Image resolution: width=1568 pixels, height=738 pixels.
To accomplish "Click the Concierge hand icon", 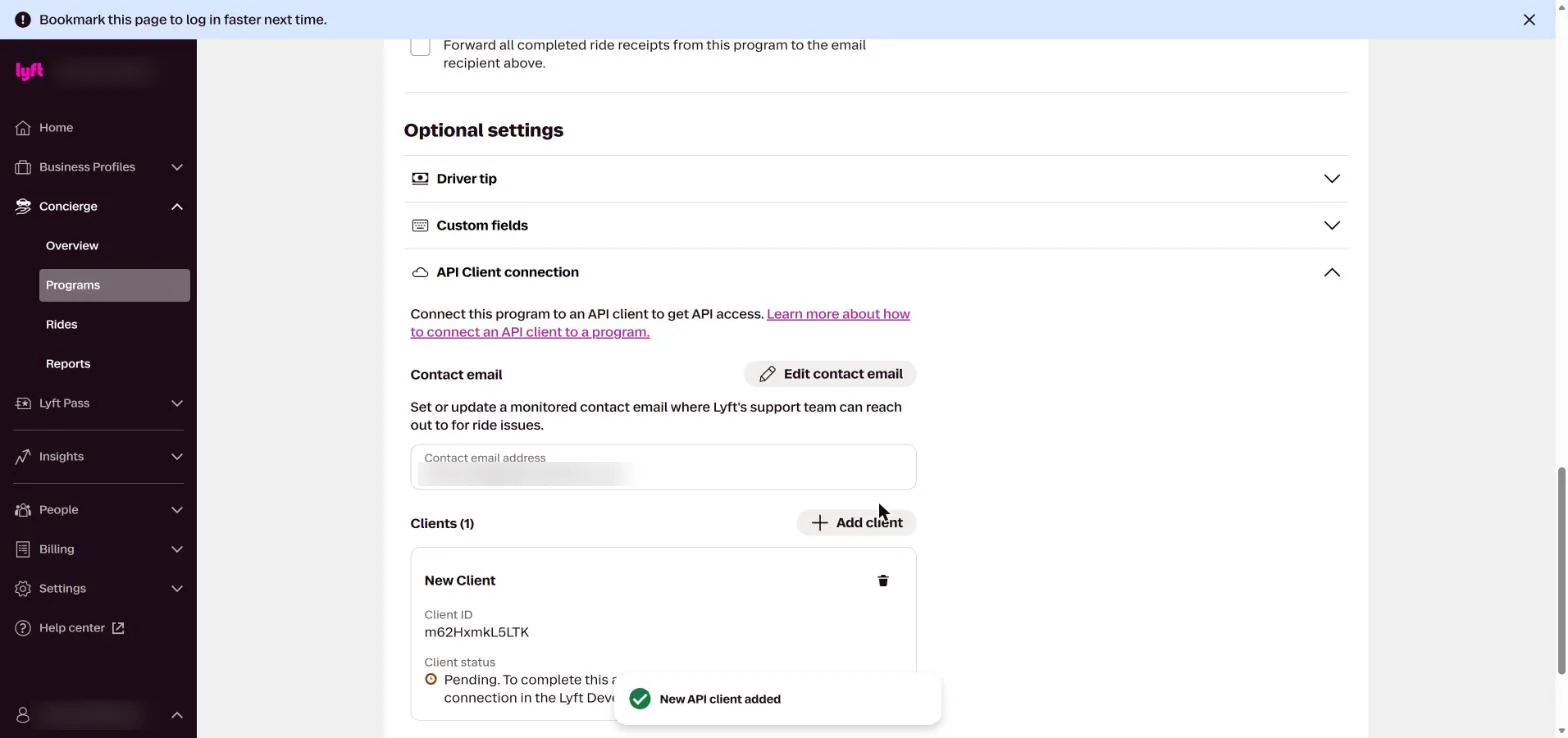I will click(23, 207).
